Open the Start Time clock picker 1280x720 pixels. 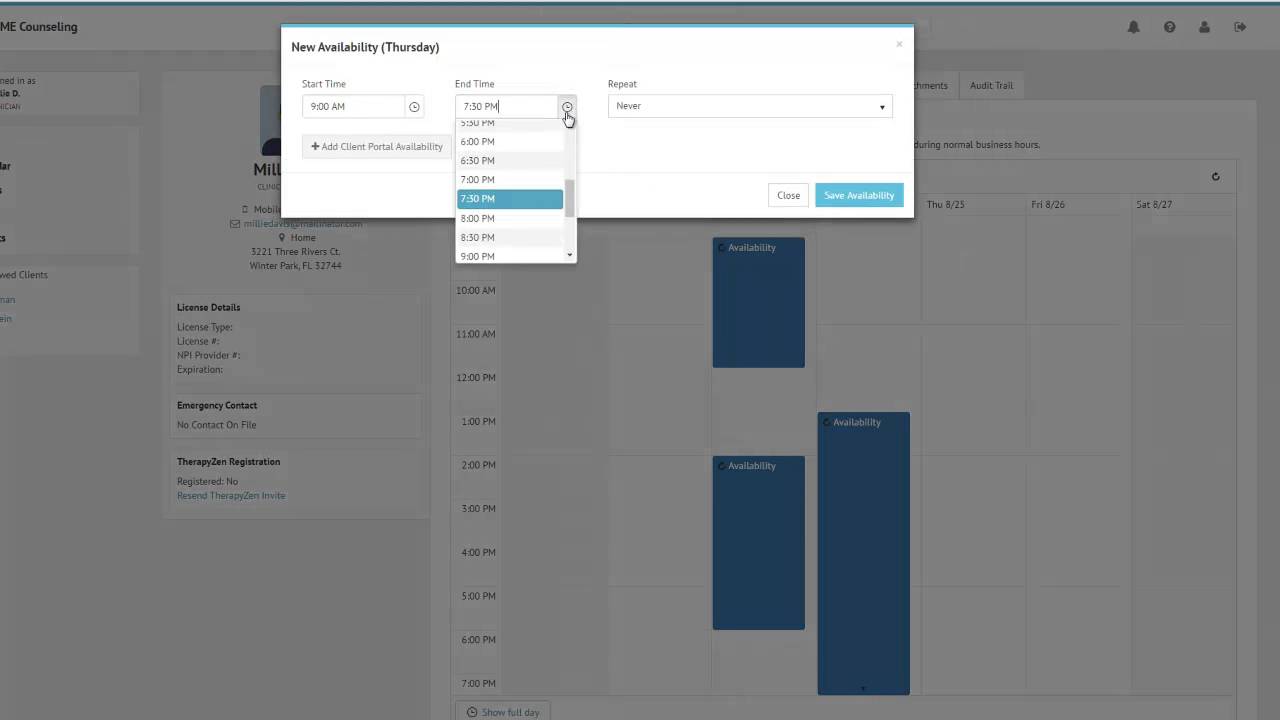414,107
